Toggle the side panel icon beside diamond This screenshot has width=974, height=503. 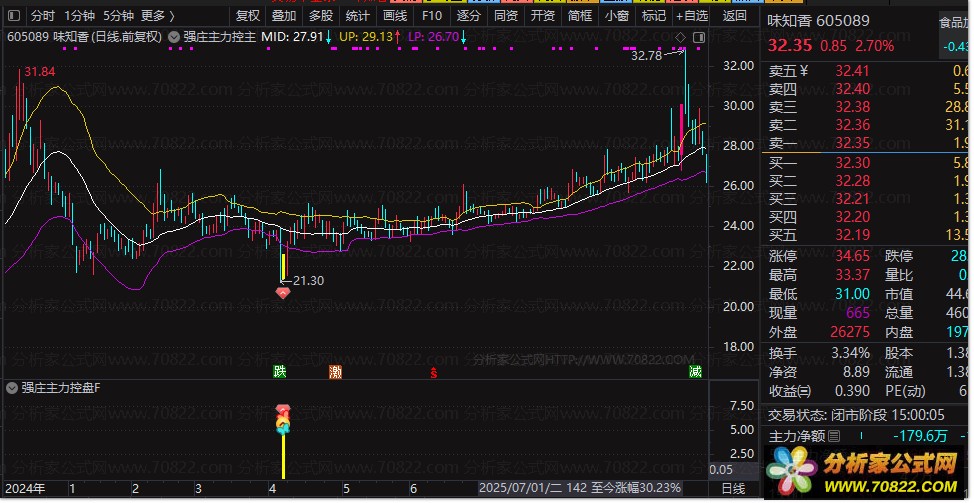pyautogui.click(x=699, y=37)
